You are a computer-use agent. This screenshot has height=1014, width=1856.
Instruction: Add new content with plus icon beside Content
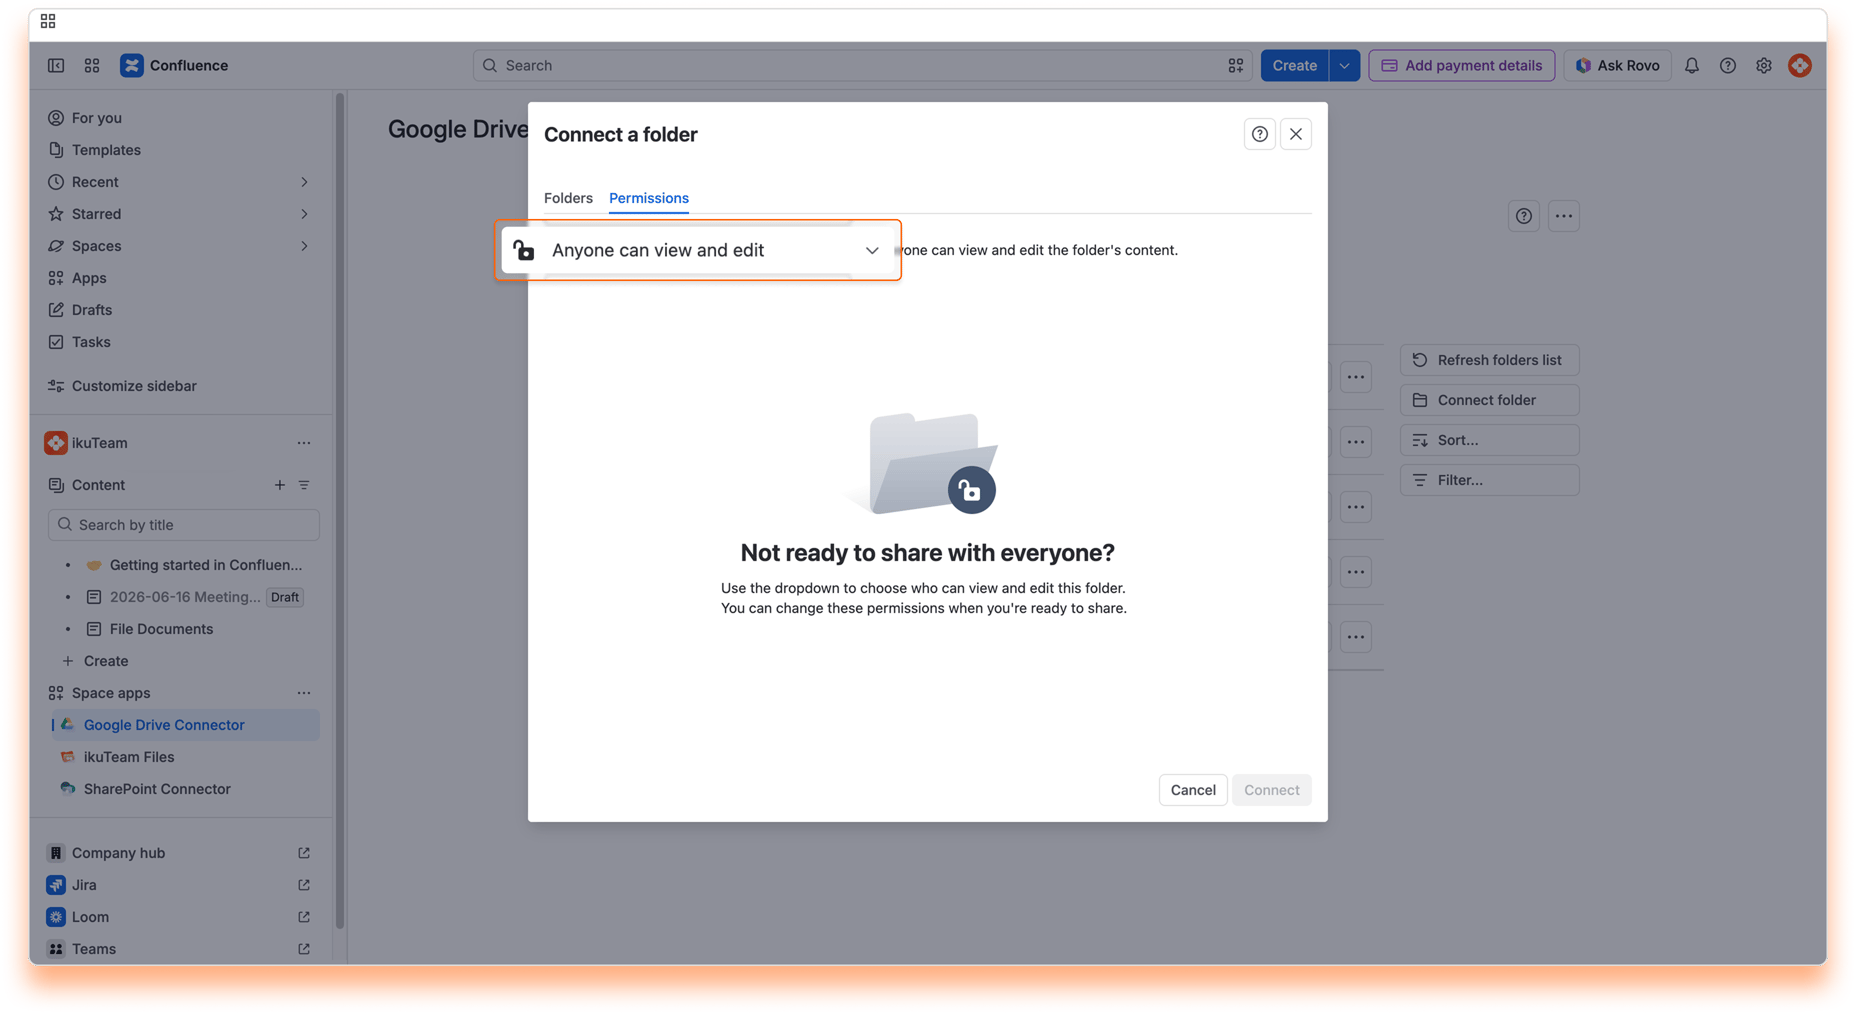pos(279,485)
